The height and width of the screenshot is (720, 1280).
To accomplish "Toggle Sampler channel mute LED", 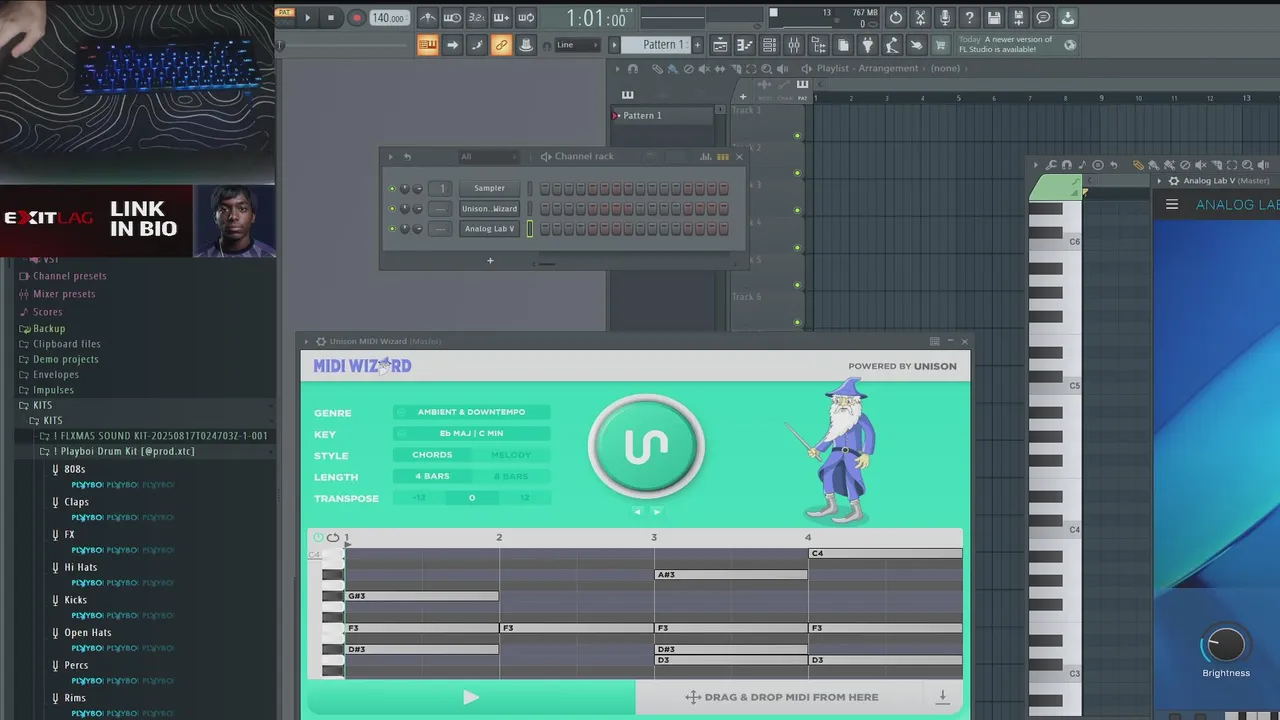I will pos(392,189).
